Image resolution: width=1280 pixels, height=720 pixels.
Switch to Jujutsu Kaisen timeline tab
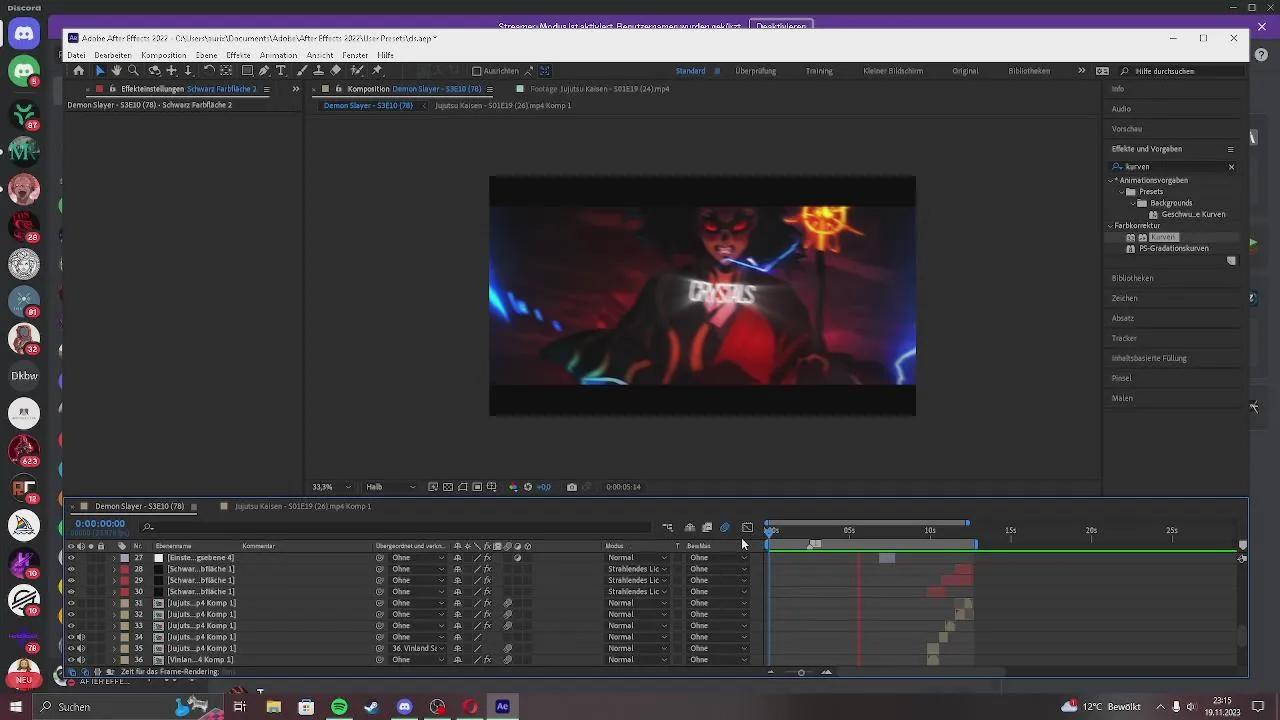[303, 506]
